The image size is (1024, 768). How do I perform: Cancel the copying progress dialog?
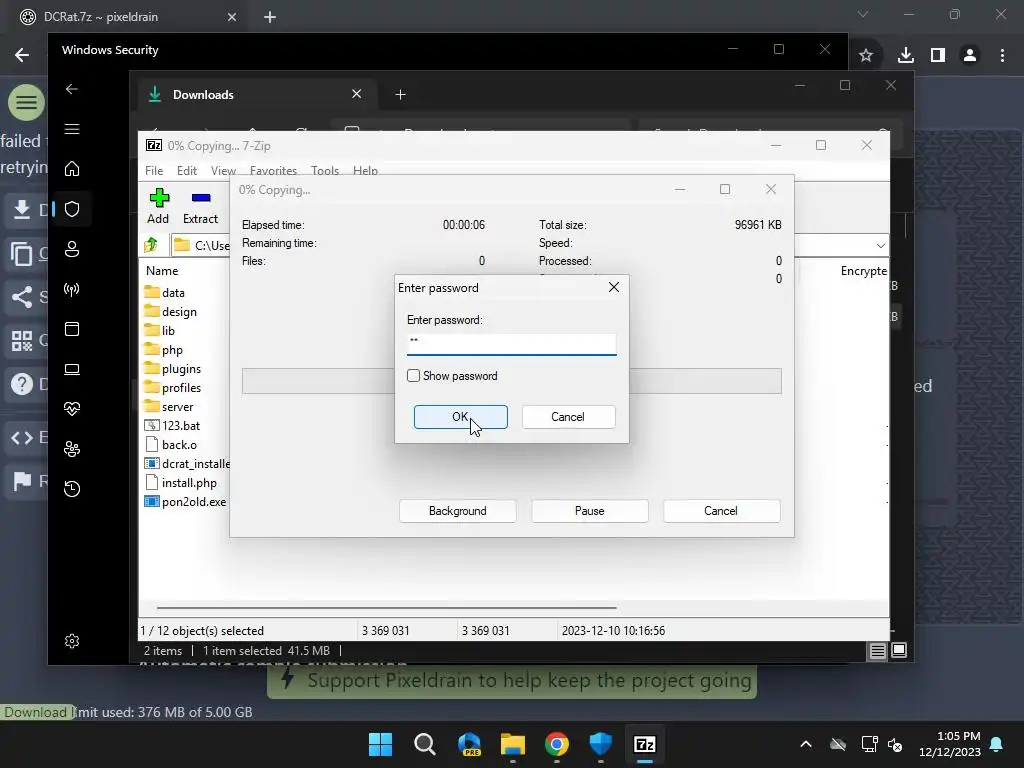(721, 511)
